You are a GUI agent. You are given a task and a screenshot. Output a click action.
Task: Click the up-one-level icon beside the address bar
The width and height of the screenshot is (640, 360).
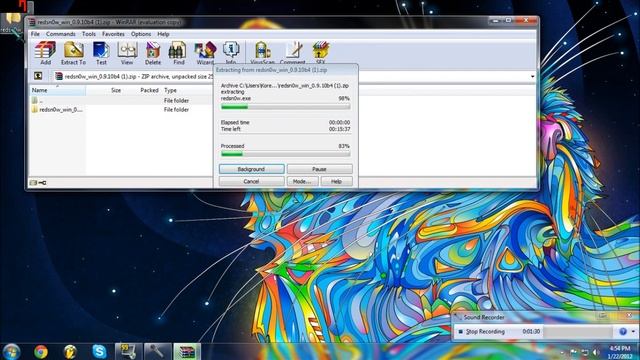click(x=38, y=76)
